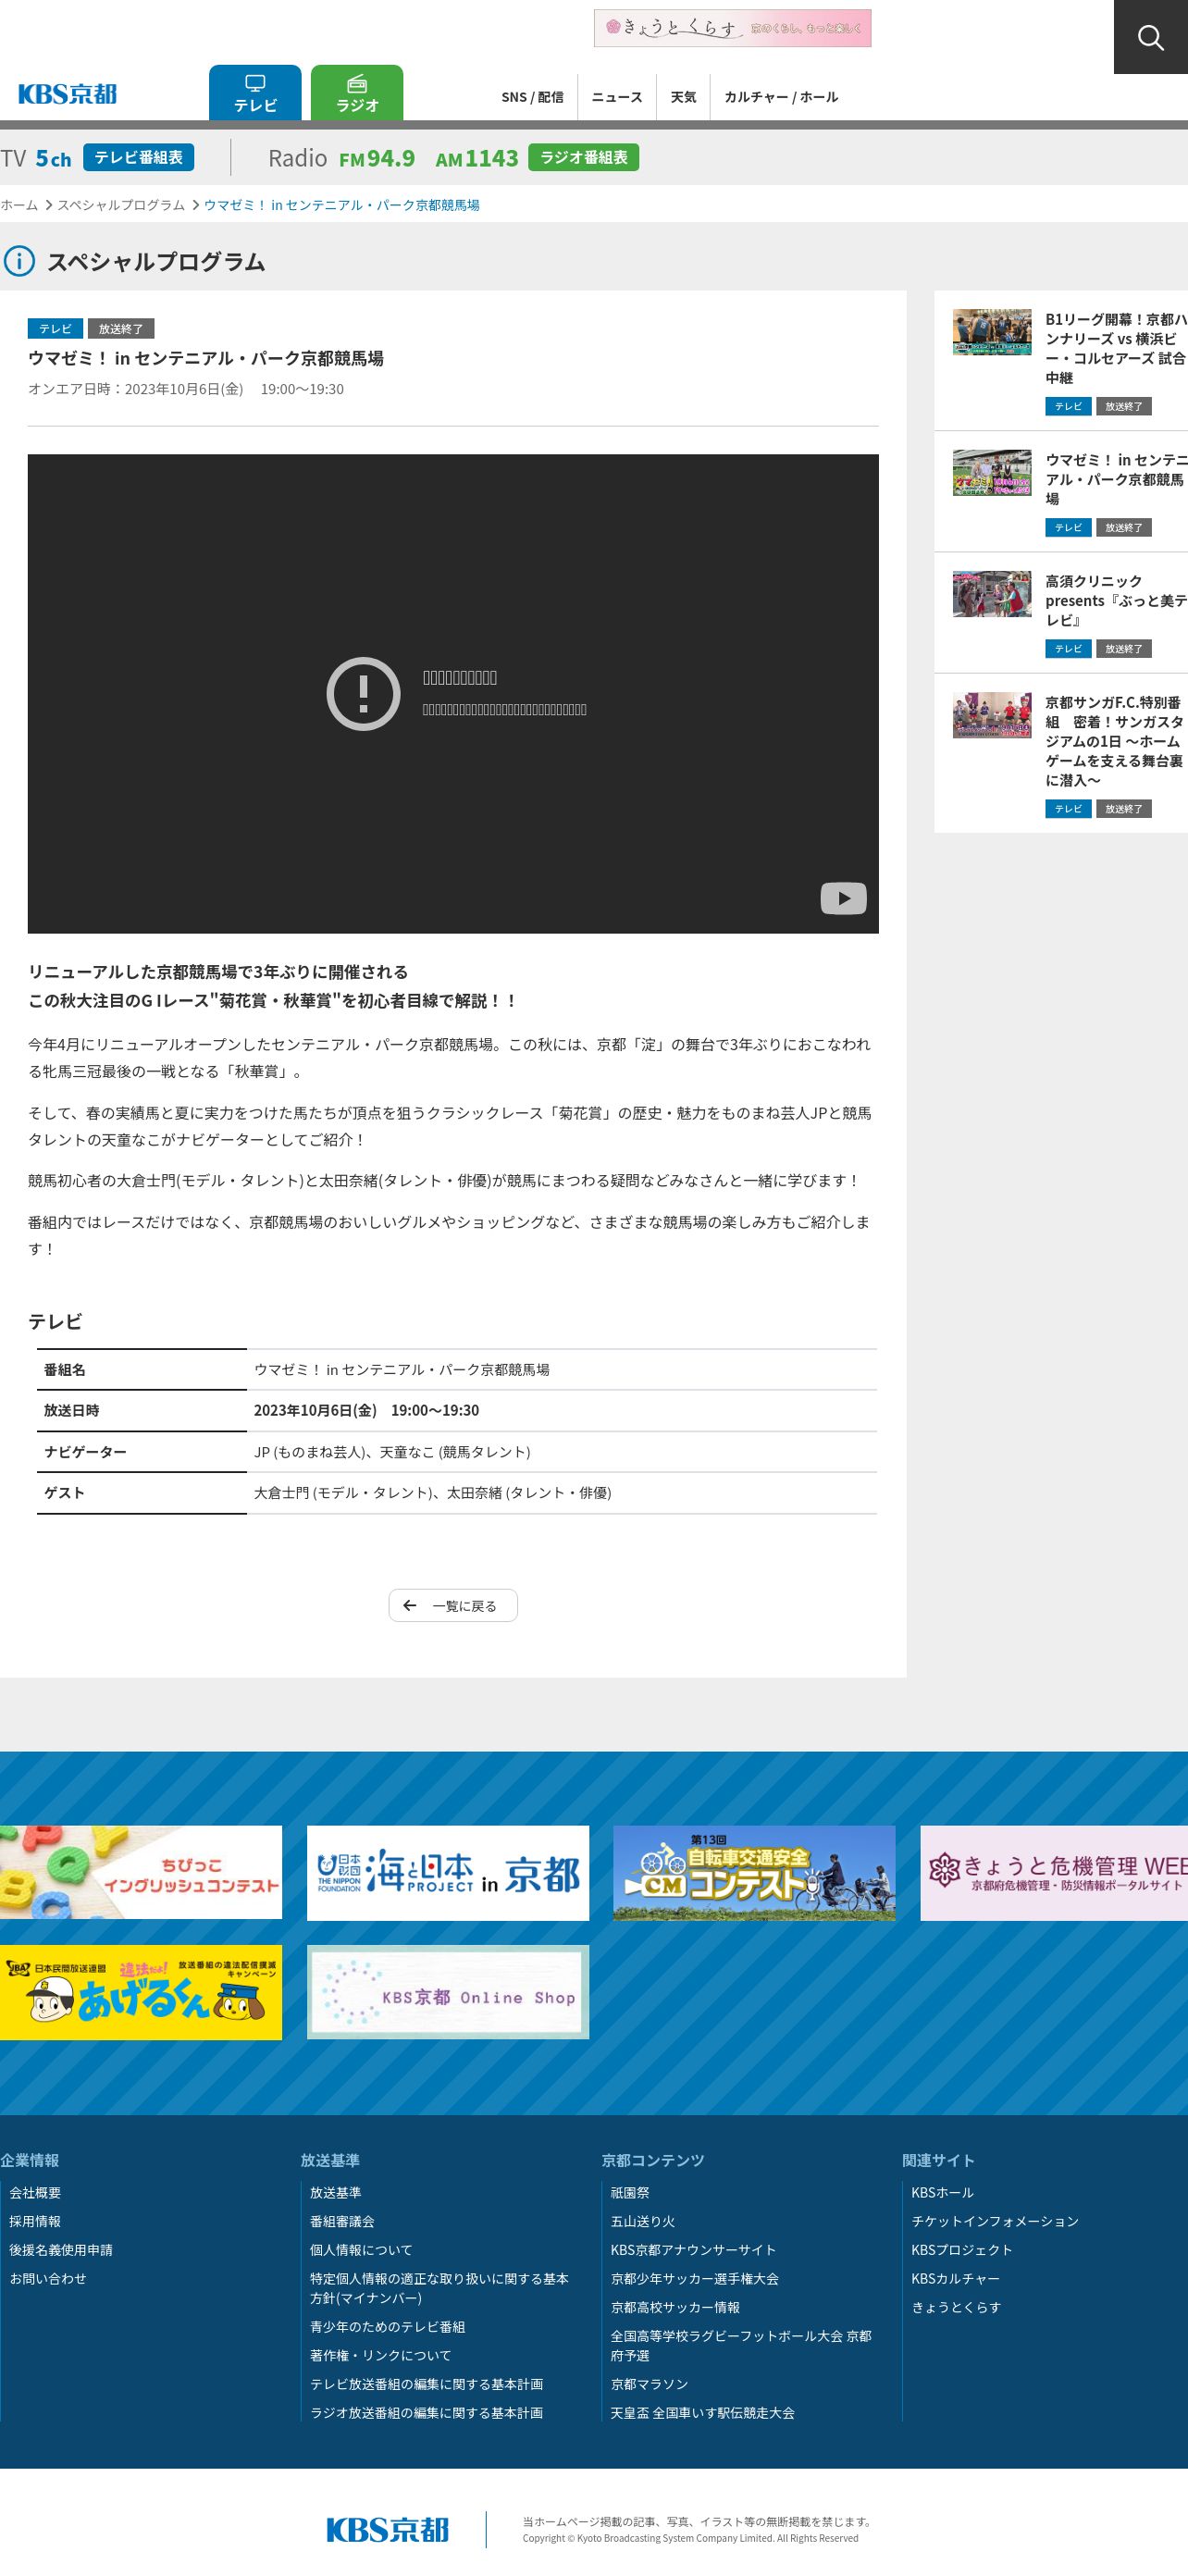The image size is (1188, 2576).
Task: Open 後援名義使用申請 footer link
Action: [61, 2250]
